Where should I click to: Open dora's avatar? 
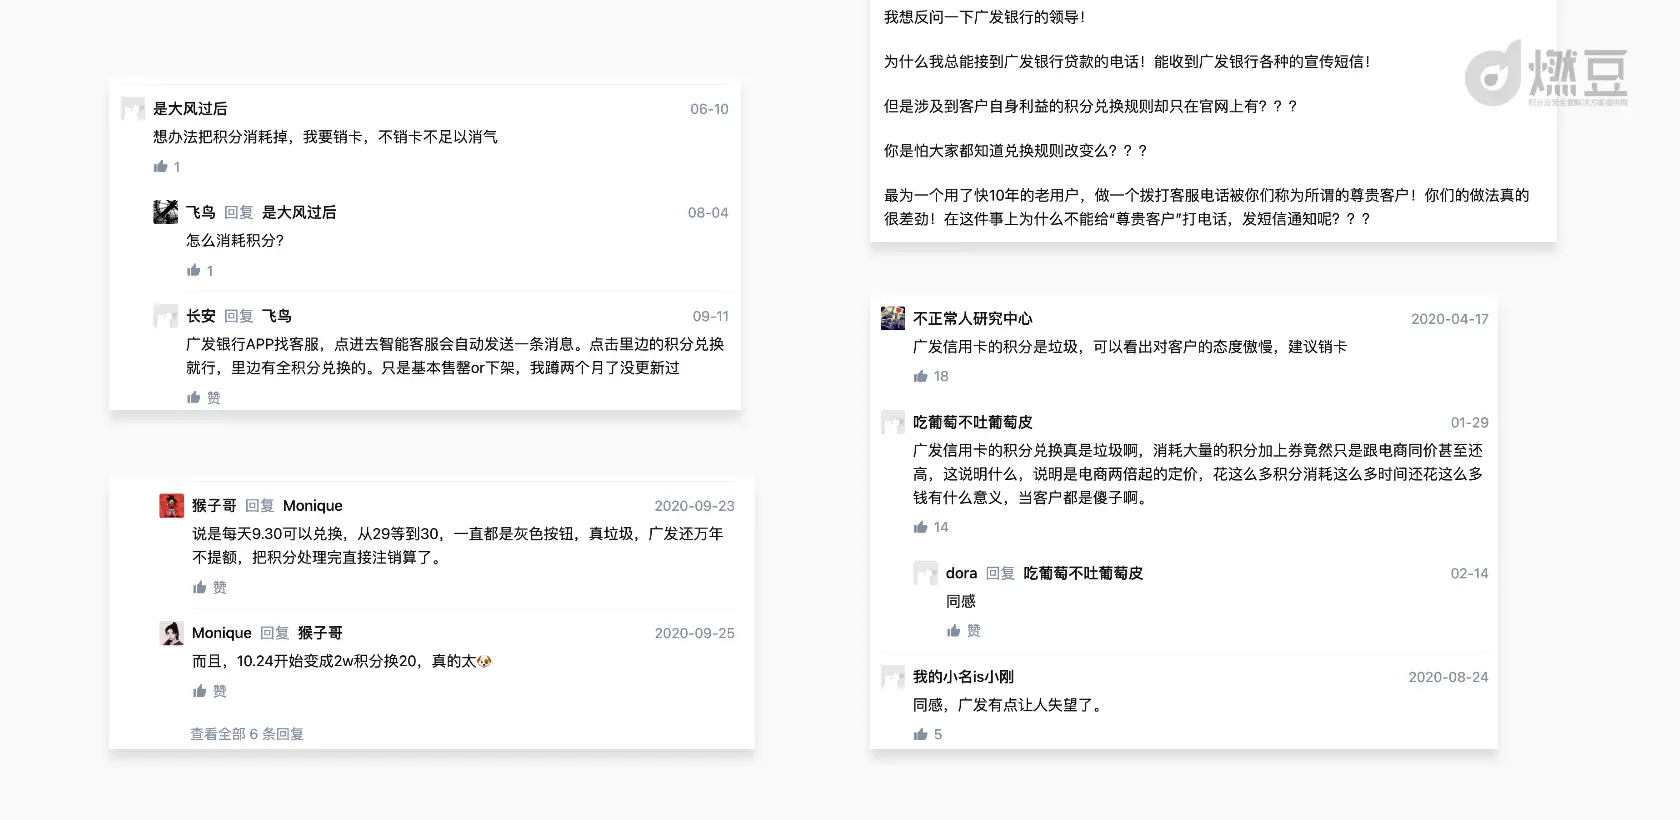(x=926, y=573)
